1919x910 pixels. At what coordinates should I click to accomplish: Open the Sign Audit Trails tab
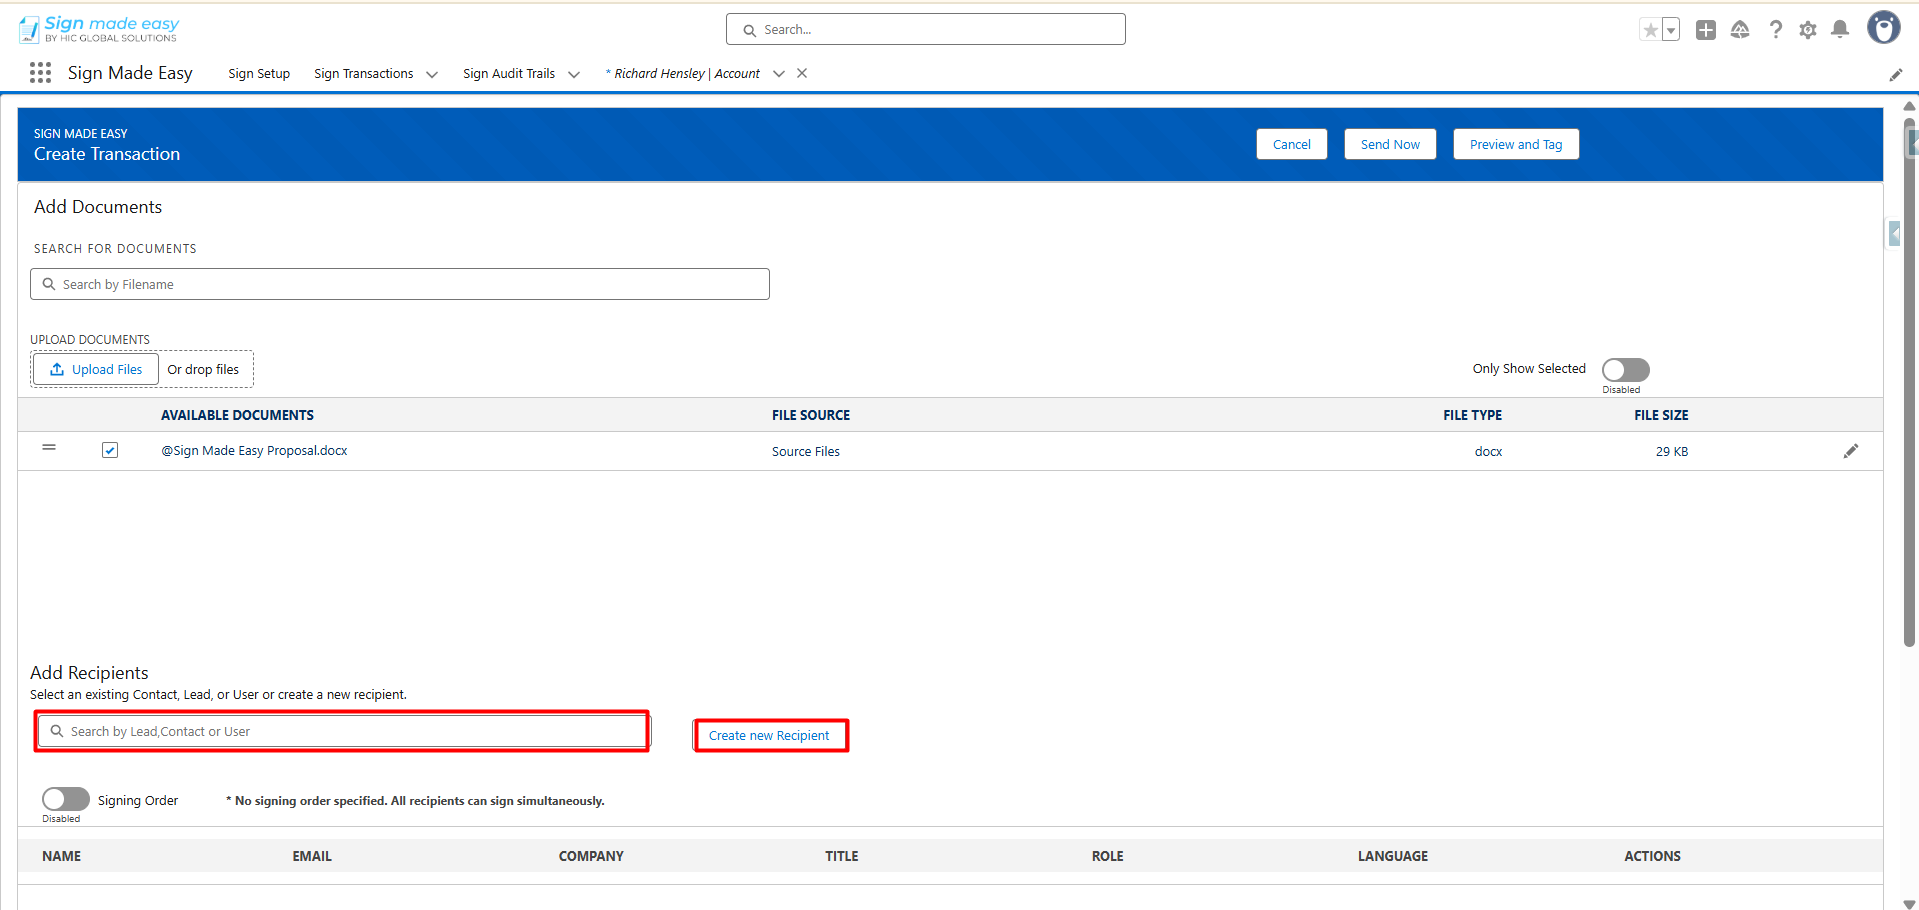[x=509, y=74]
